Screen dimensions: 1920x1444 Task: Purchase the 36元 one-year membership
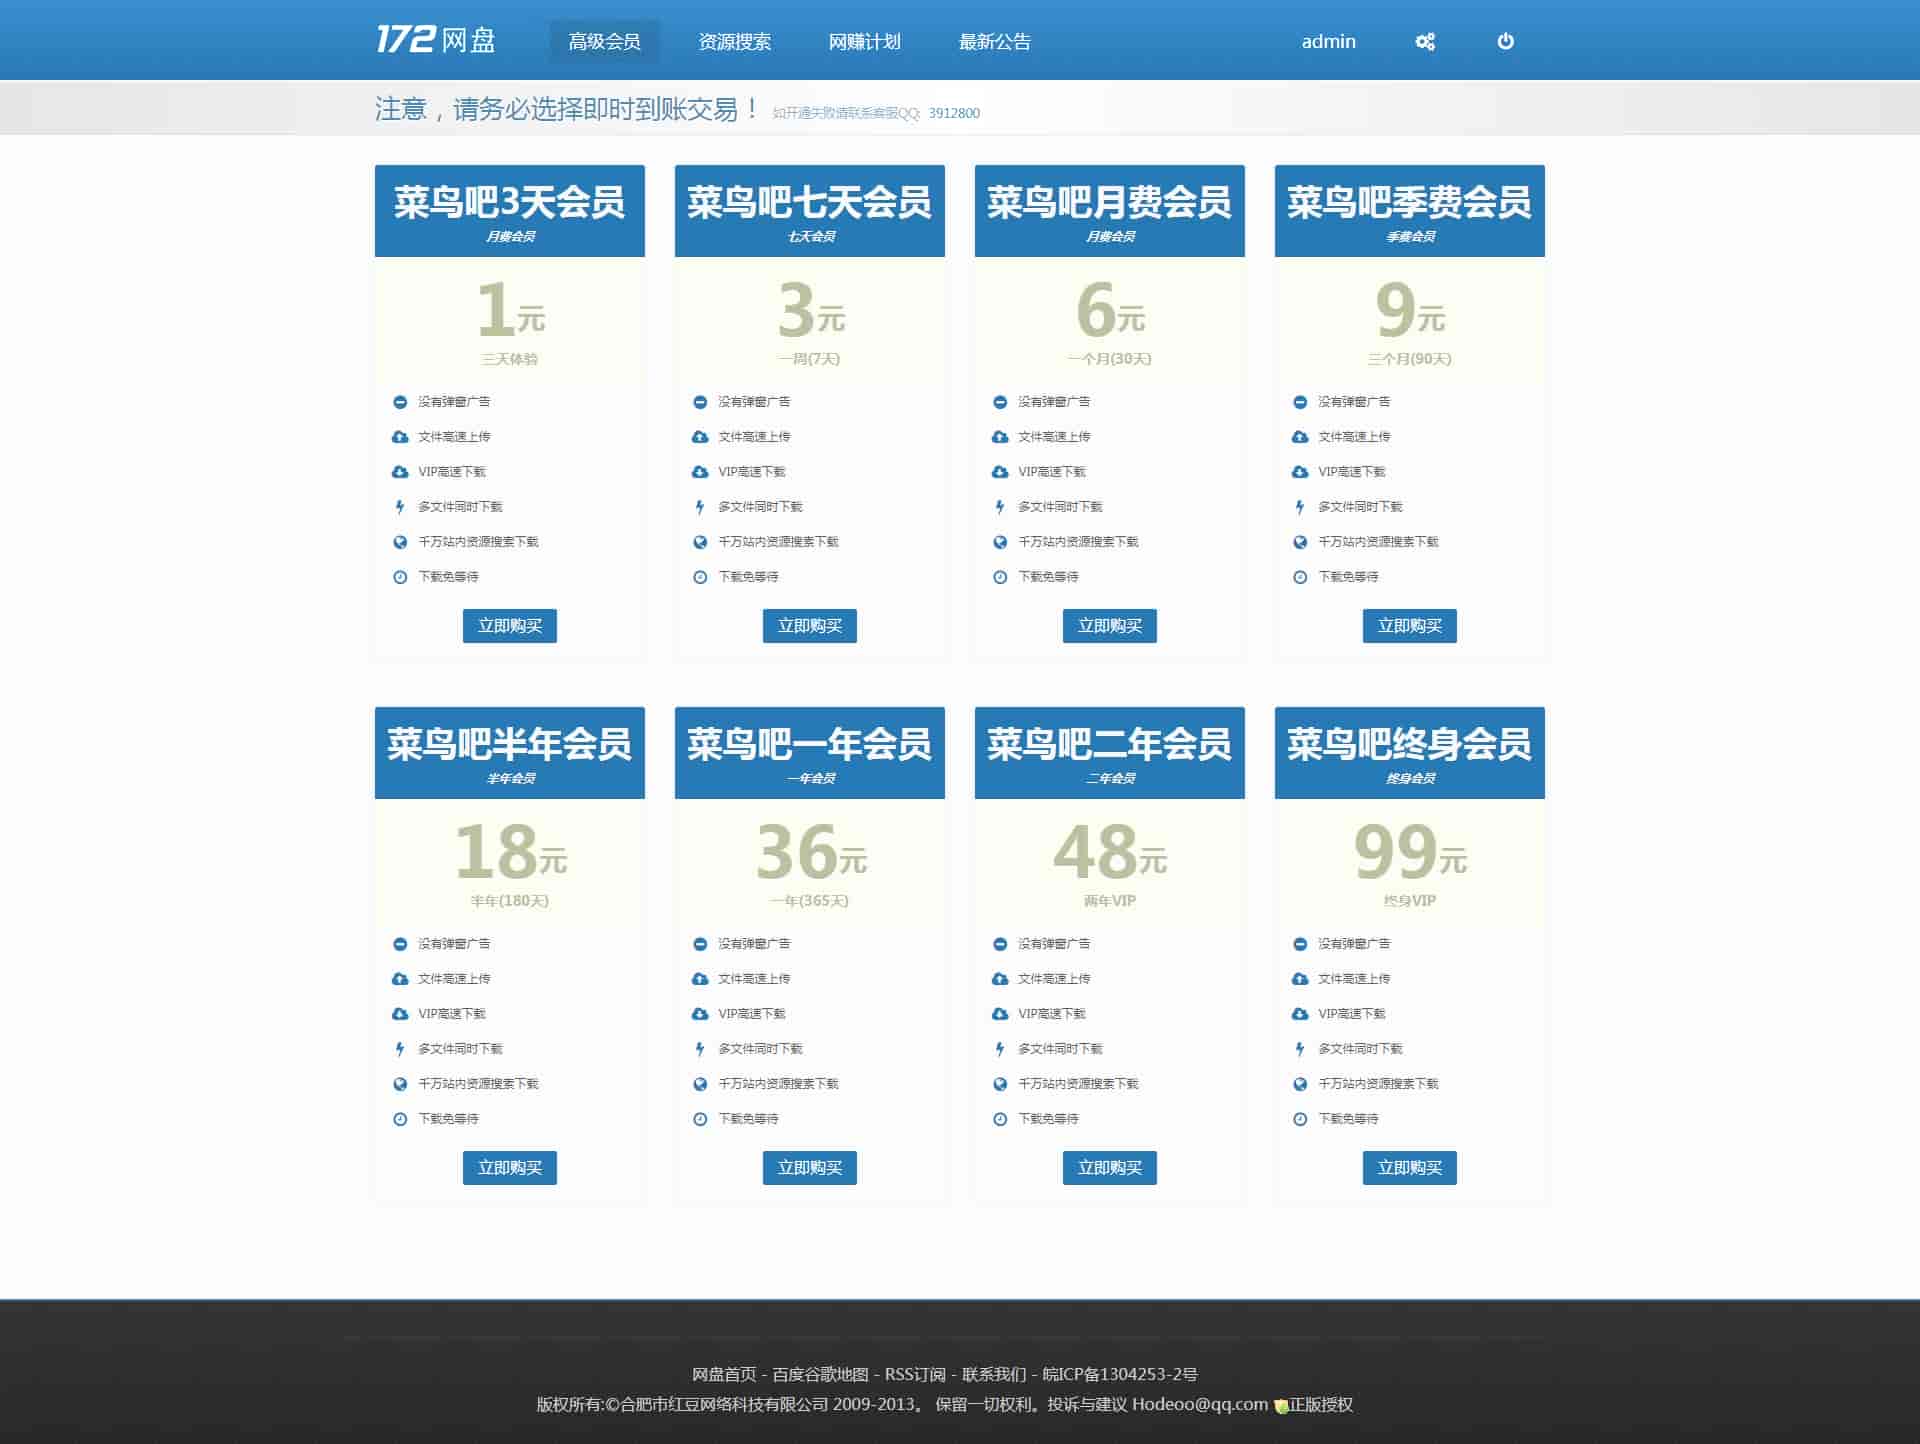(x=809, y=1168)
